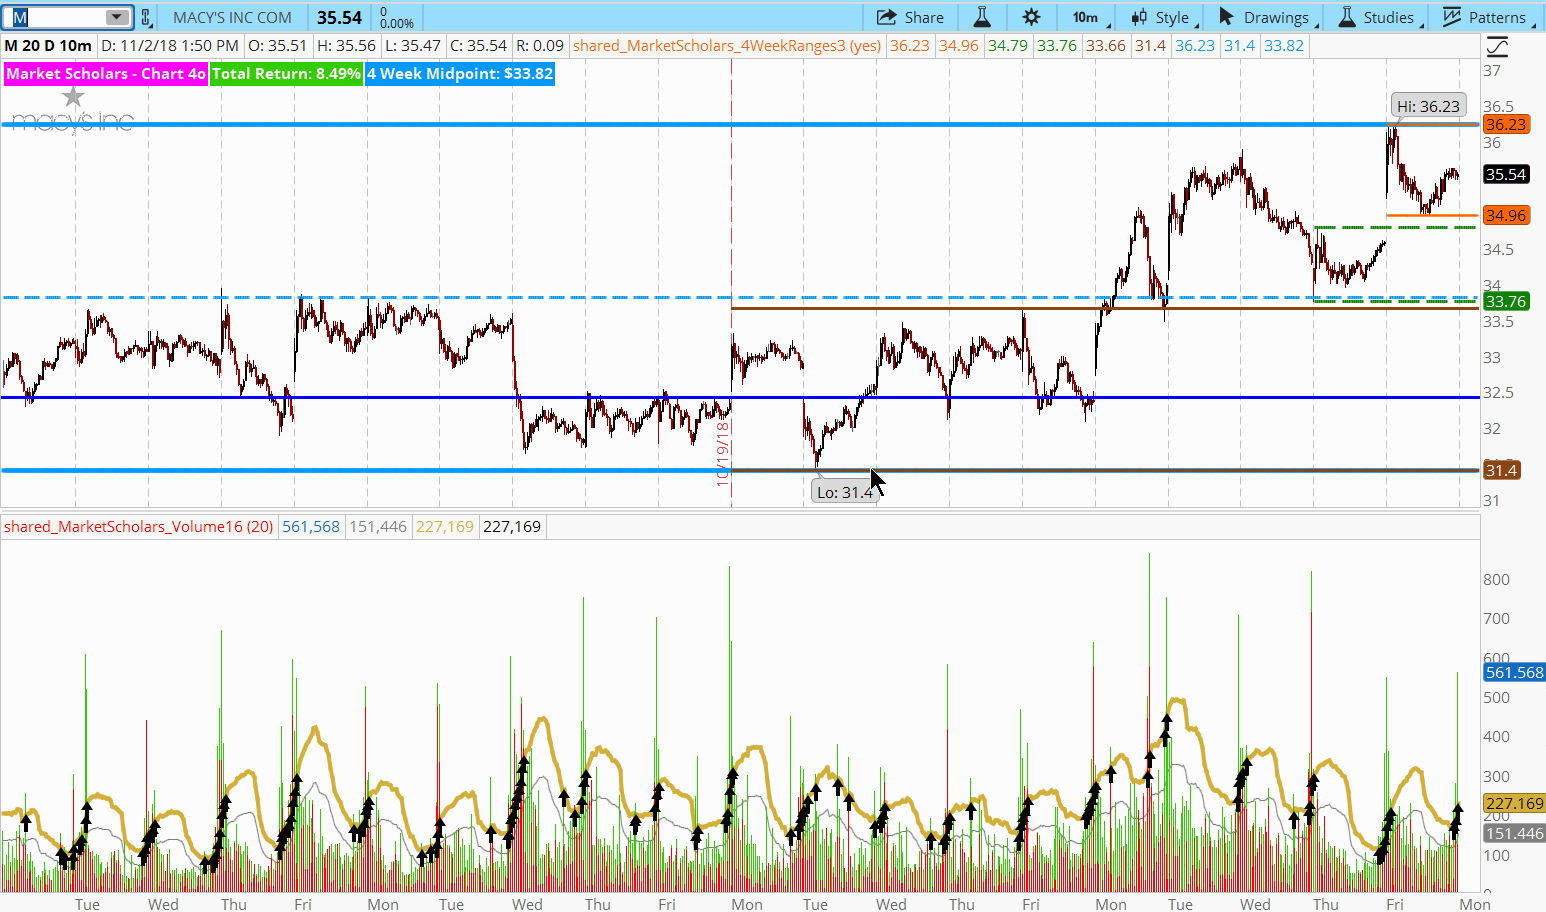1546x912 pixels.
Task: Open the 10m timeframe dropdown
Action: point(1091,17)
